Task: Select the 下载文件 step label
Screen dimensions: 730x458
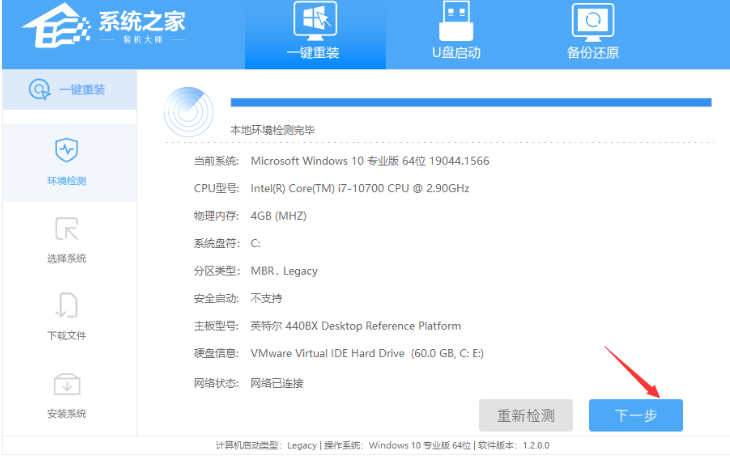Action: (67, 336)
